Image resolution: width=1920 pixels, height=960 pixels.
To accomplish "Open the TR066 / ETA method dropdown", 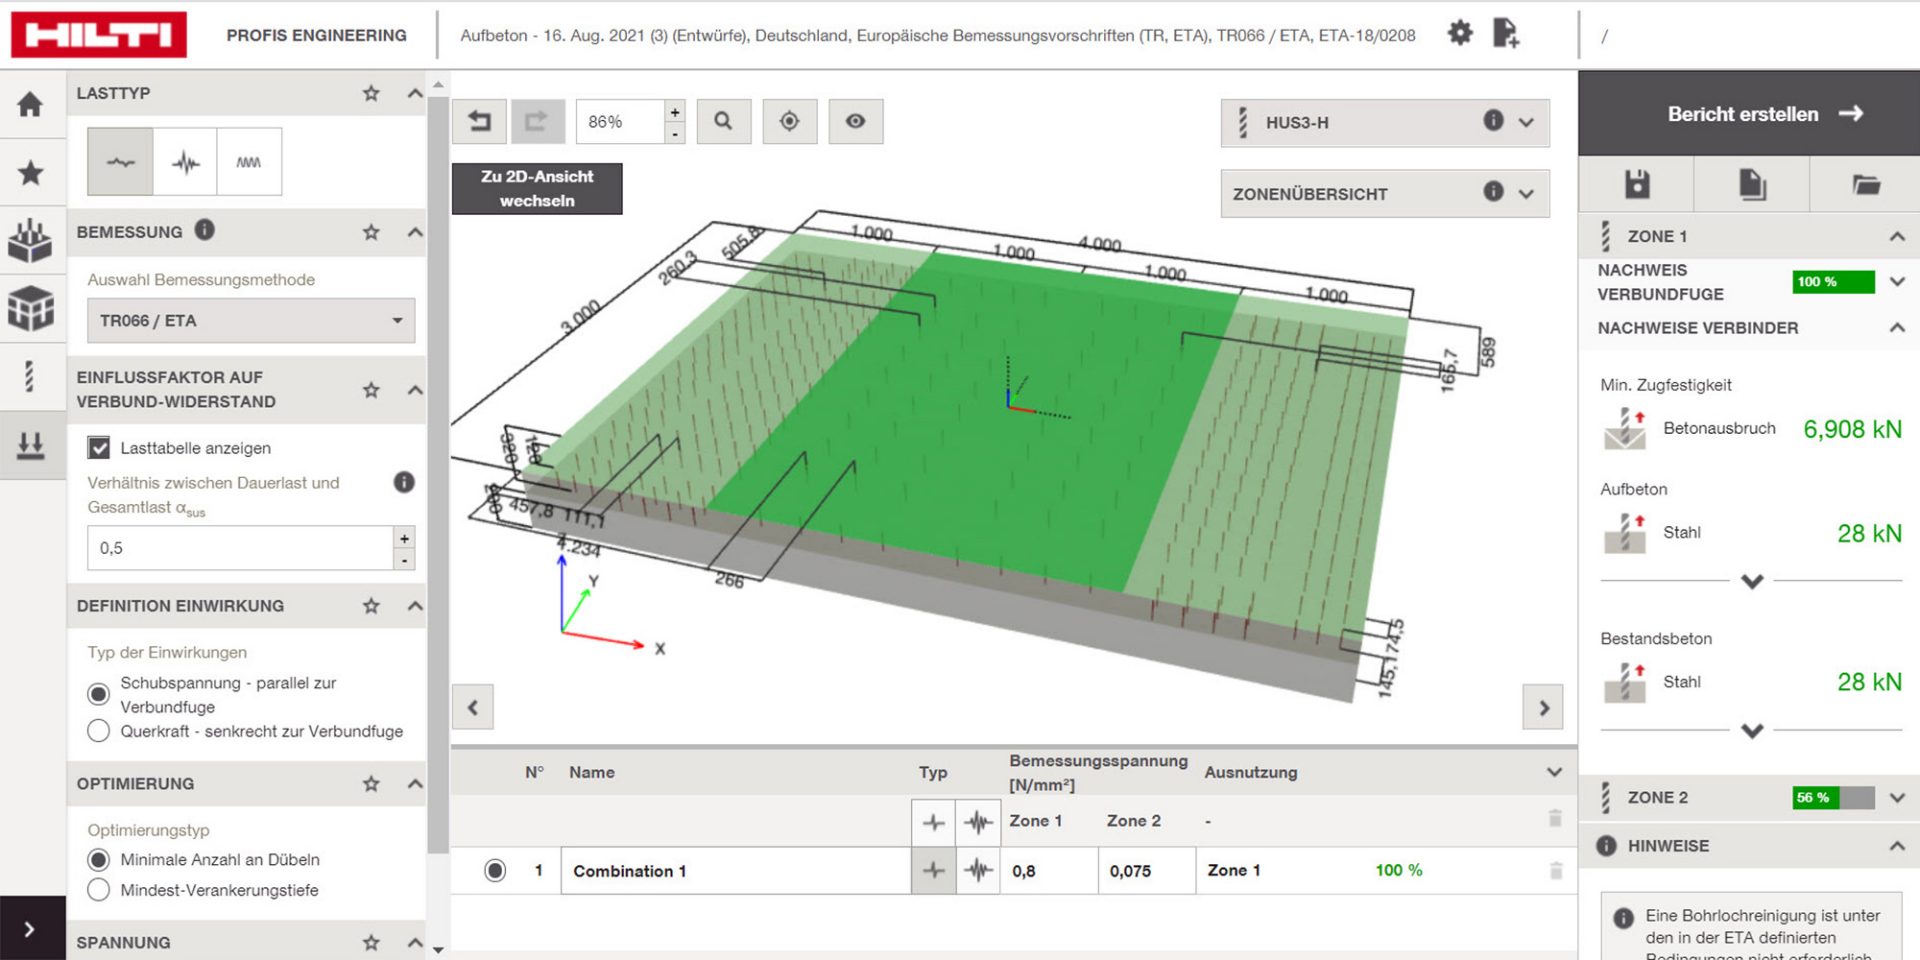I will [250, 321].
